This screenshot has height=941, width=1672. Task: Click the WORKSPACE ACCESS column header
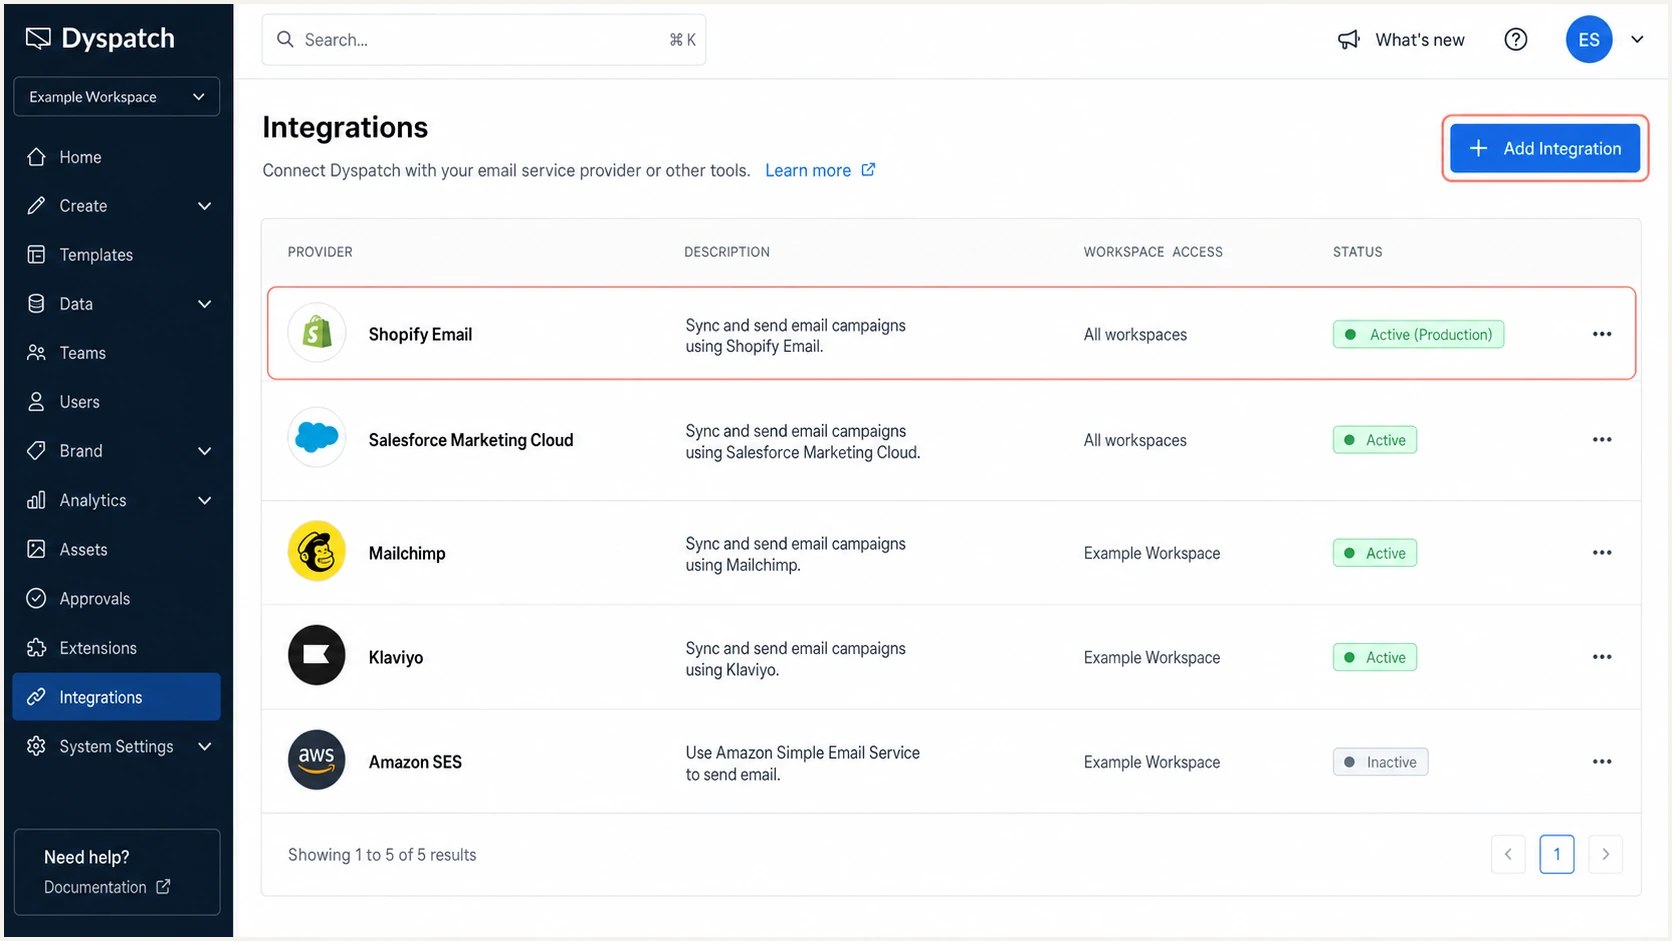pyautogui.click(x=1153, y=252)
